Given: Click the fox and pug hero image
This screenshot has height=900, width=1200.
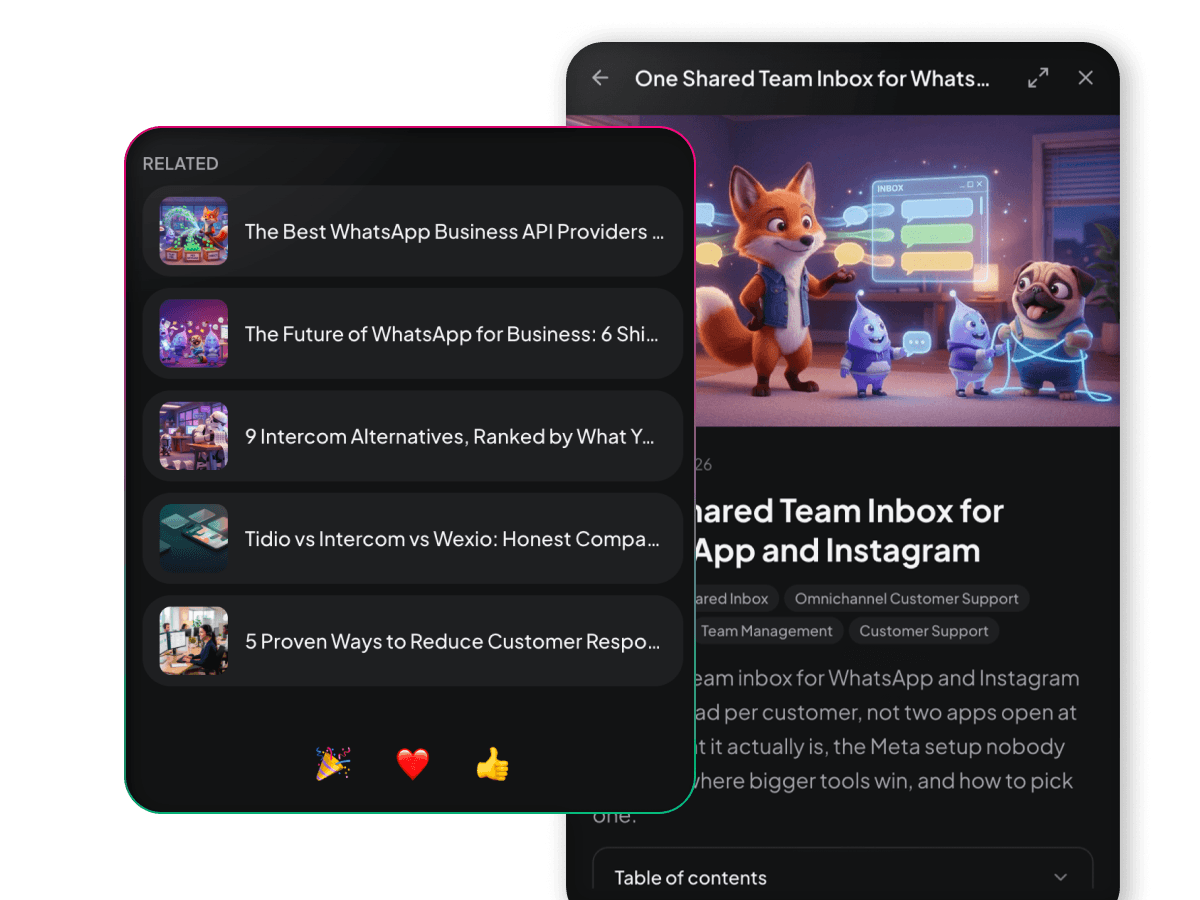Looking at the screenshot, I should (x=907, y=270).
